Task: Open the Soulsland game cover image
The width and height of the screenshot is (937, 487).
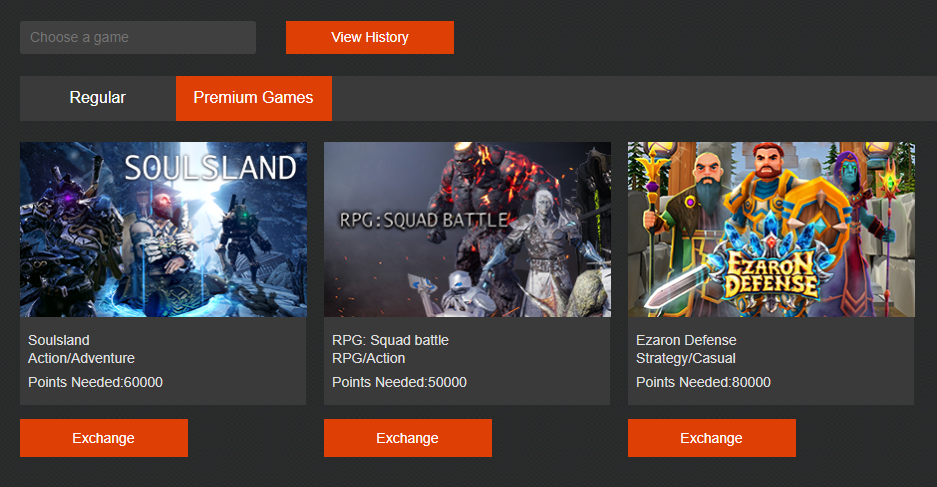Action: (163, 229)
